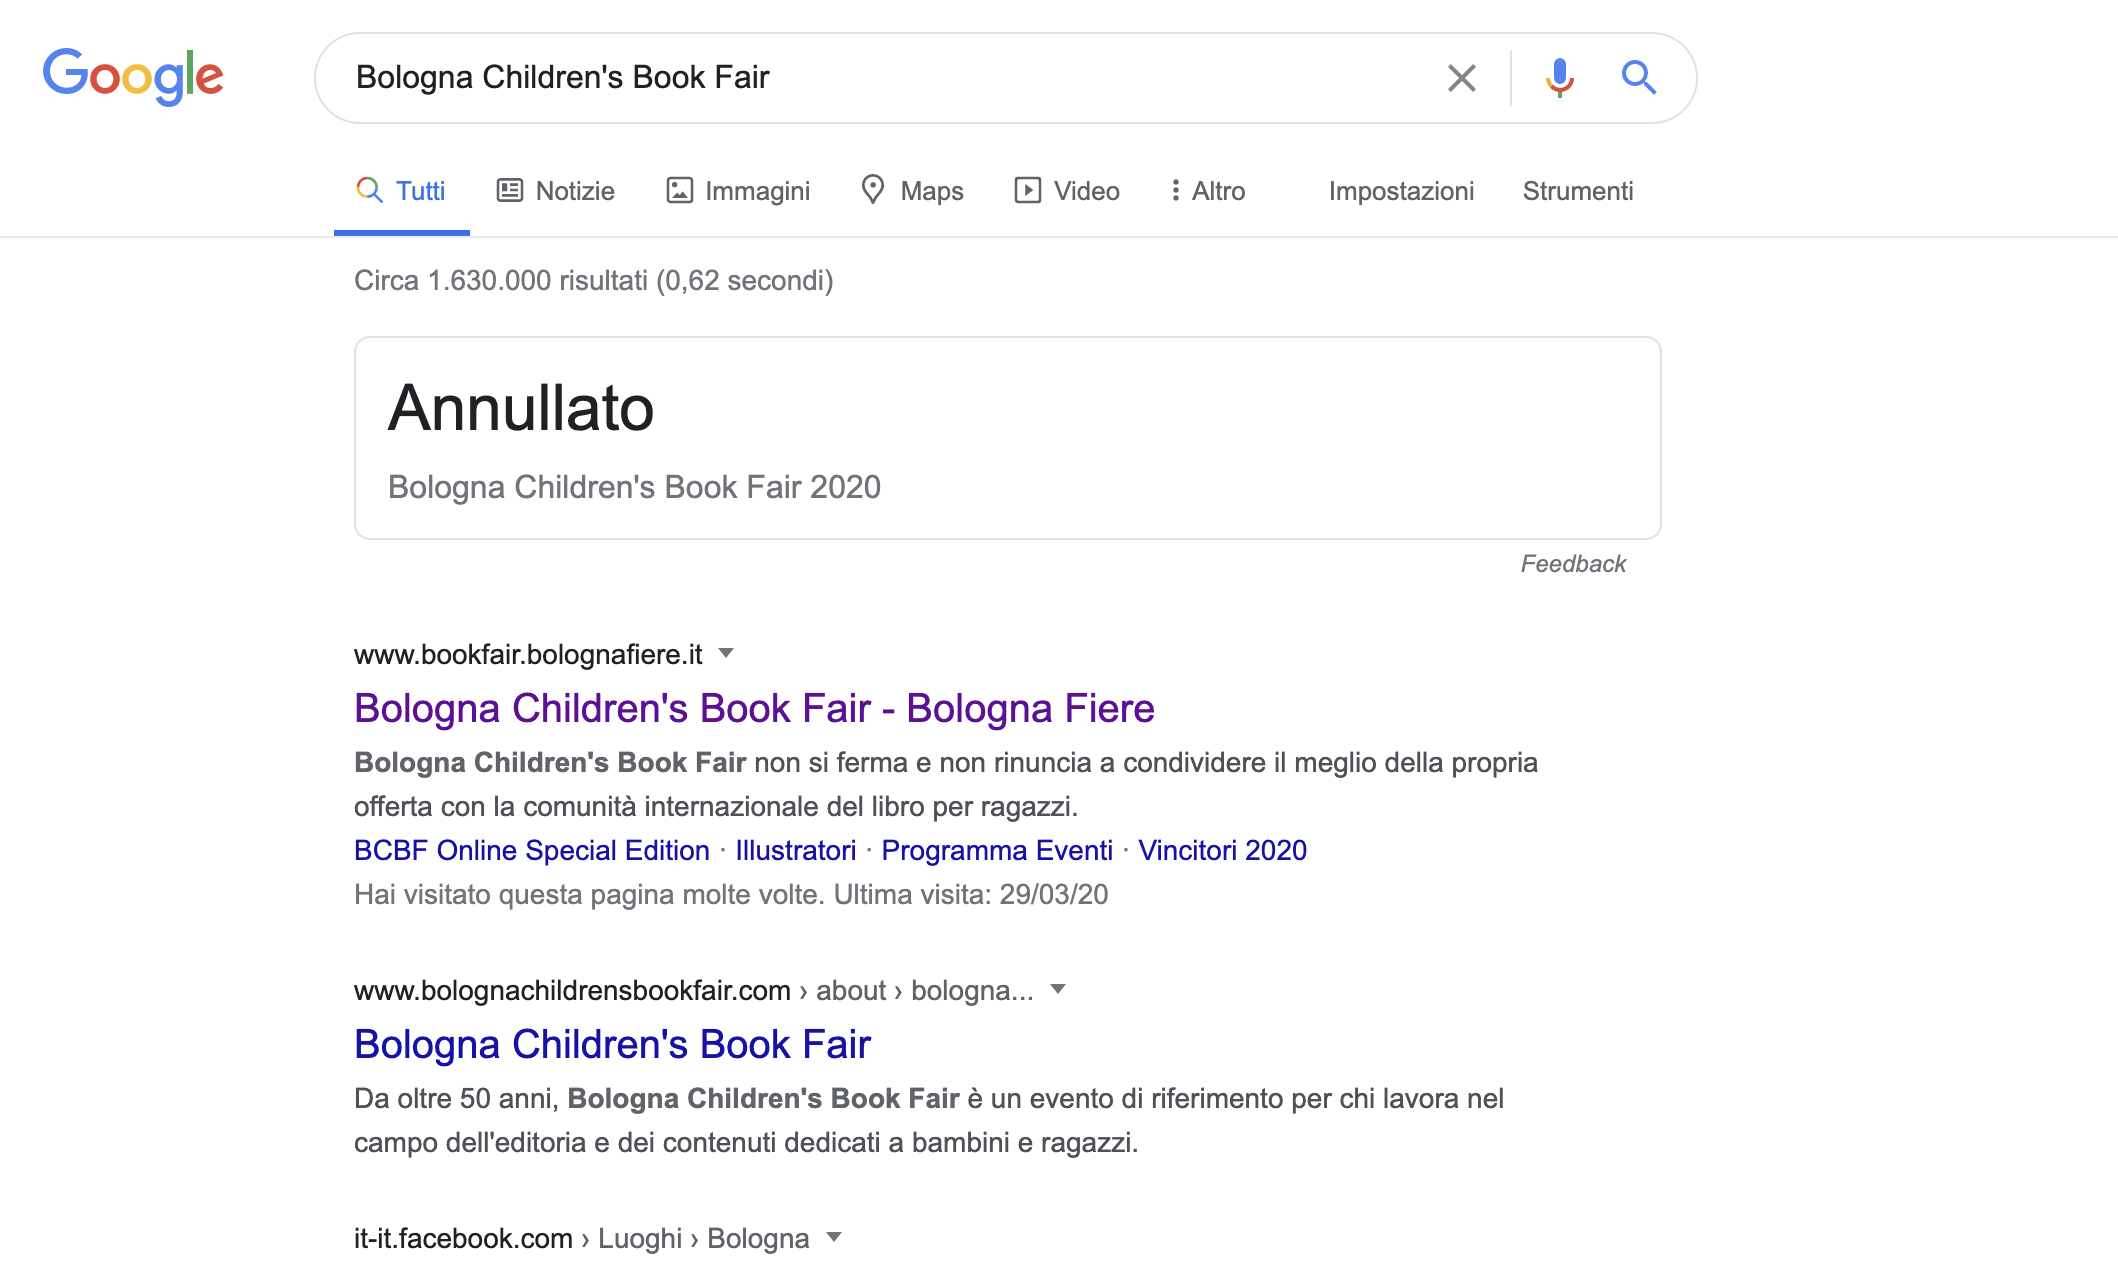Click the Maps pin icon
2118x1270 pixels.
pos(873,189)
